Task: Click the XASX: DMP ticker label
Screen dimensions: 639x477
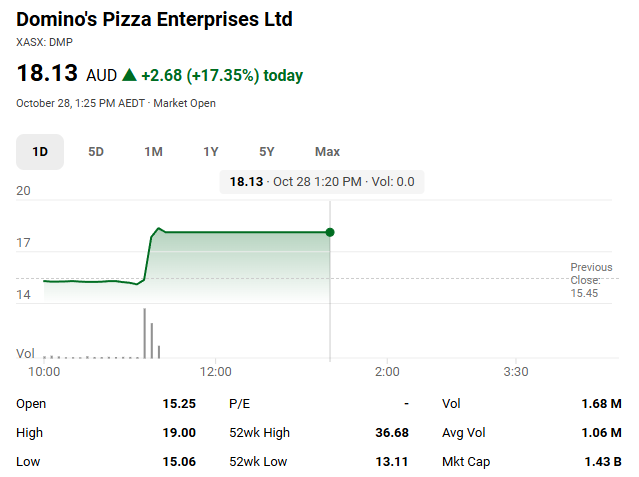Action: (x=44, y=42)
